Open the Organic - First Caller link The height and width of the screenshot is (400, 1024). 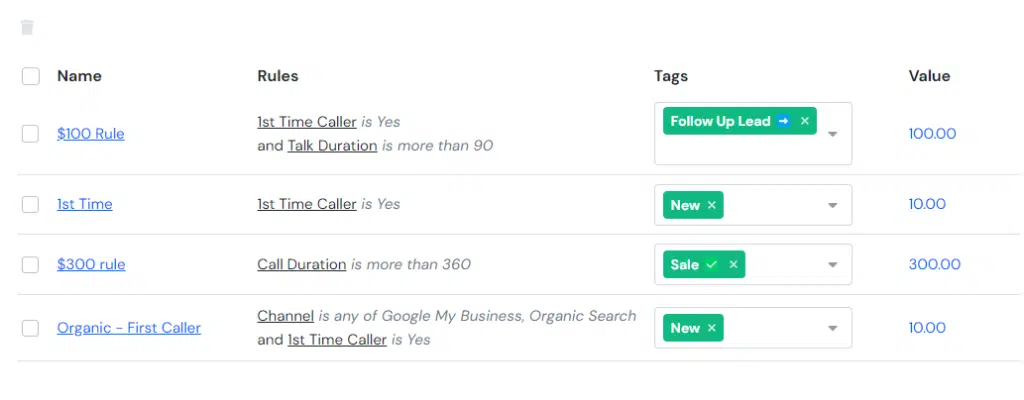129,328
